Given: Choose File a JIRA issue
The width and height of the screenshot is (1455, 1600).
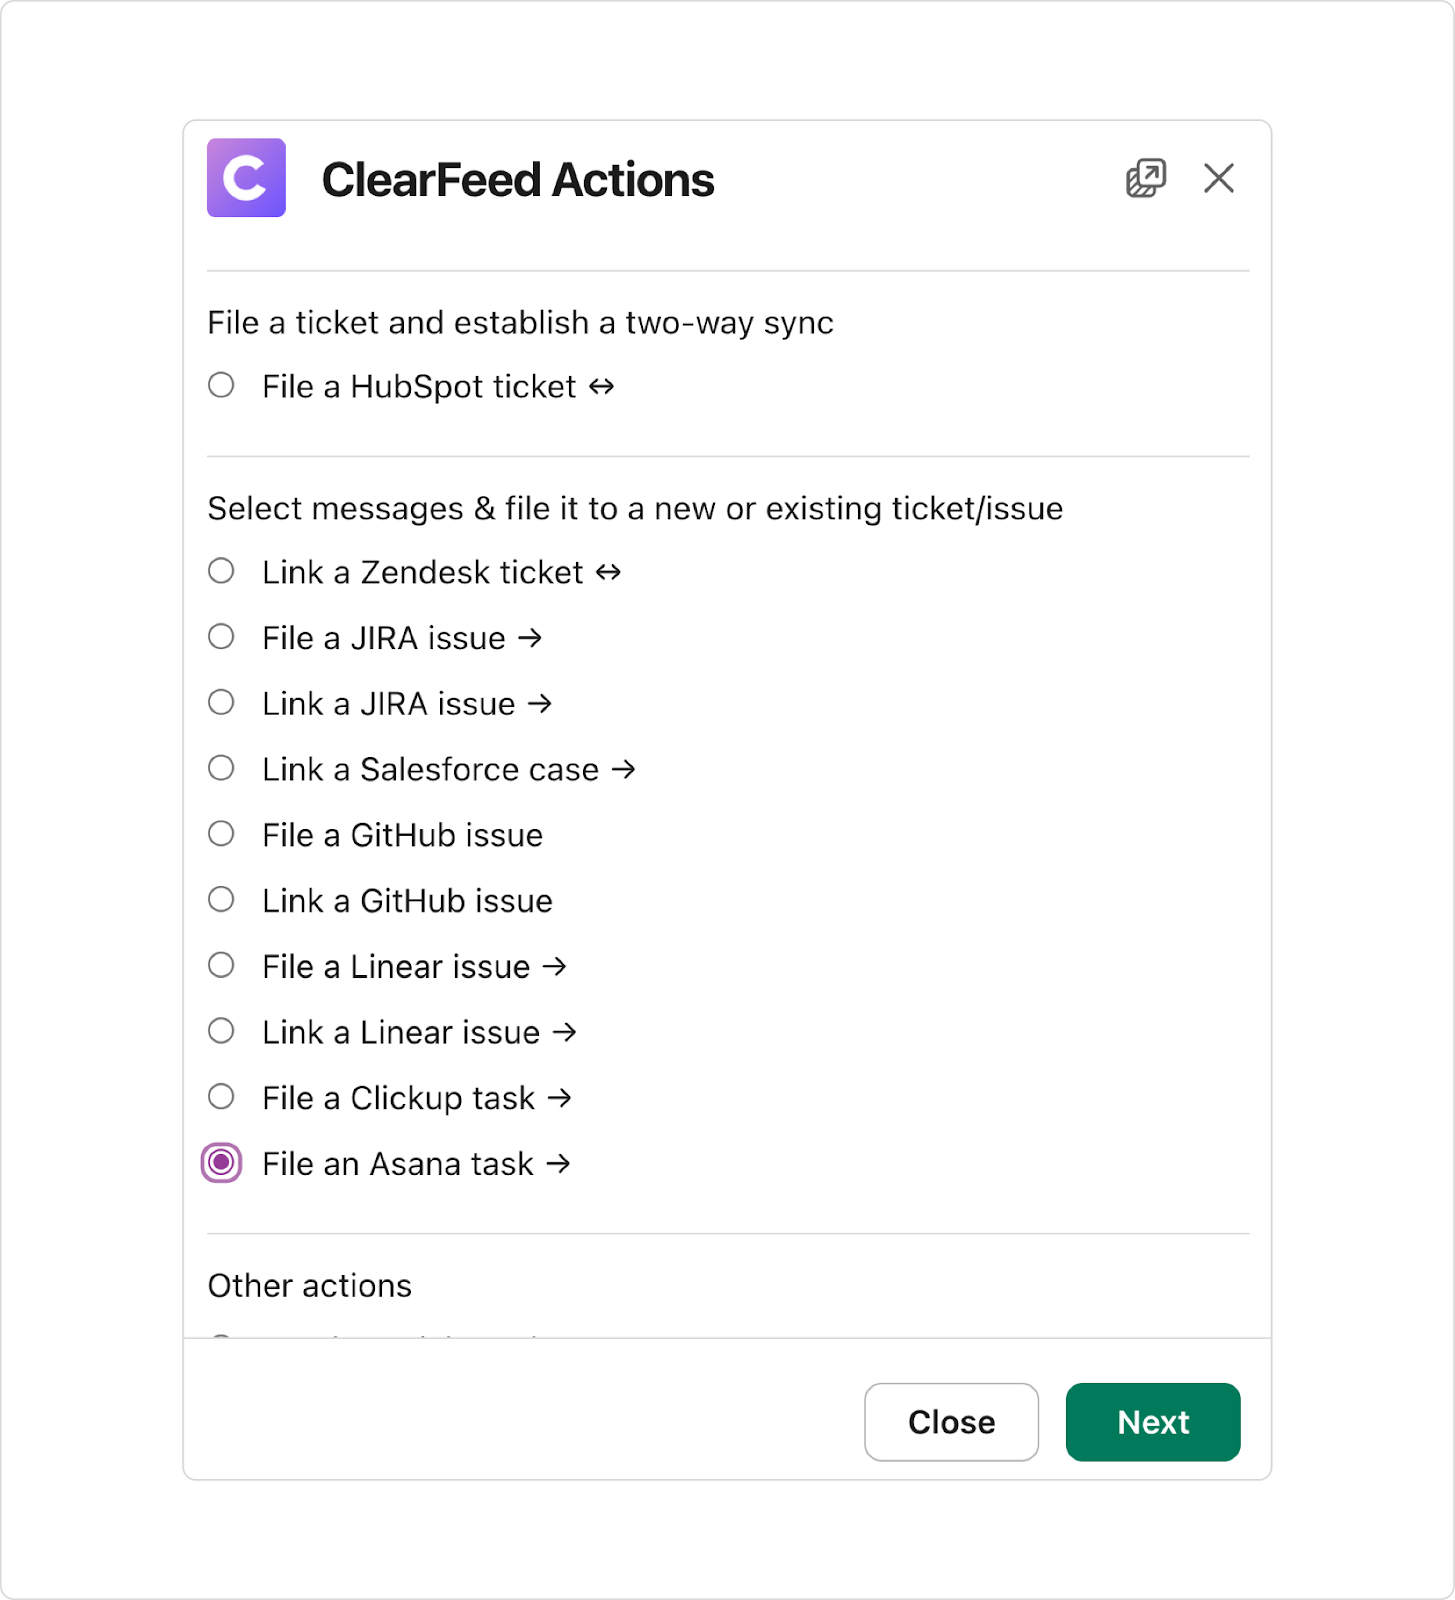Looking at the screenshot, I should [x=221, y=637].
